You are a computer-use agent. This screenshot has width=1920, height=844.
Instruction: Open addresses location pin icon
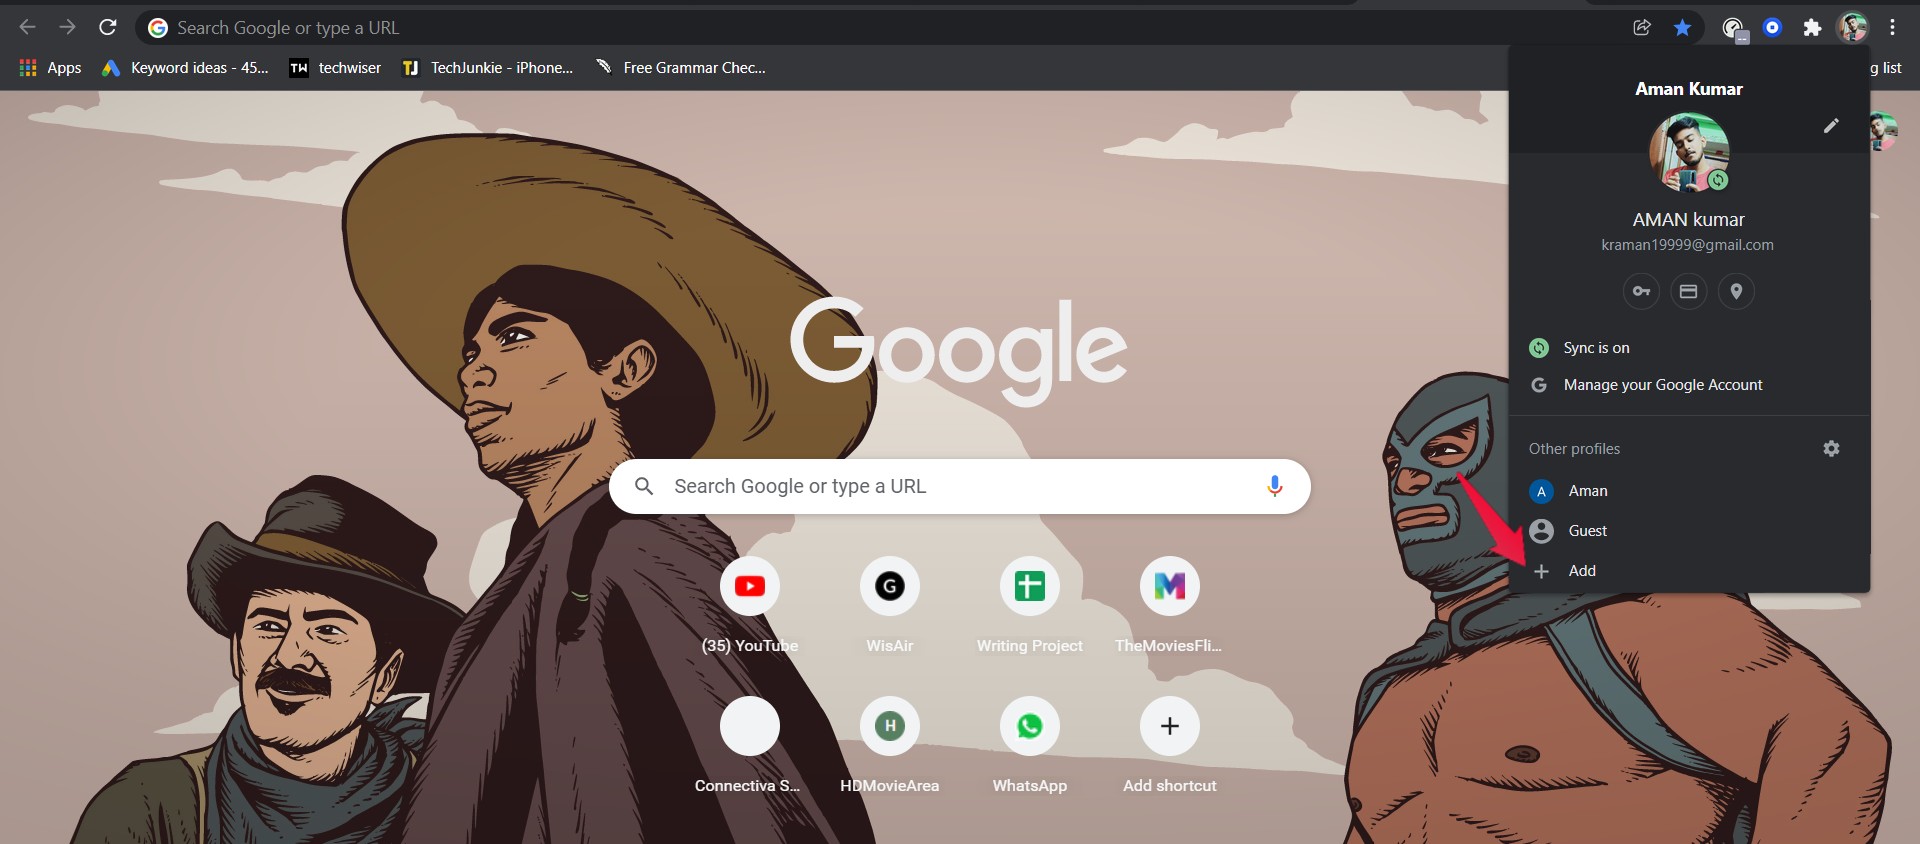(1736, 291)
